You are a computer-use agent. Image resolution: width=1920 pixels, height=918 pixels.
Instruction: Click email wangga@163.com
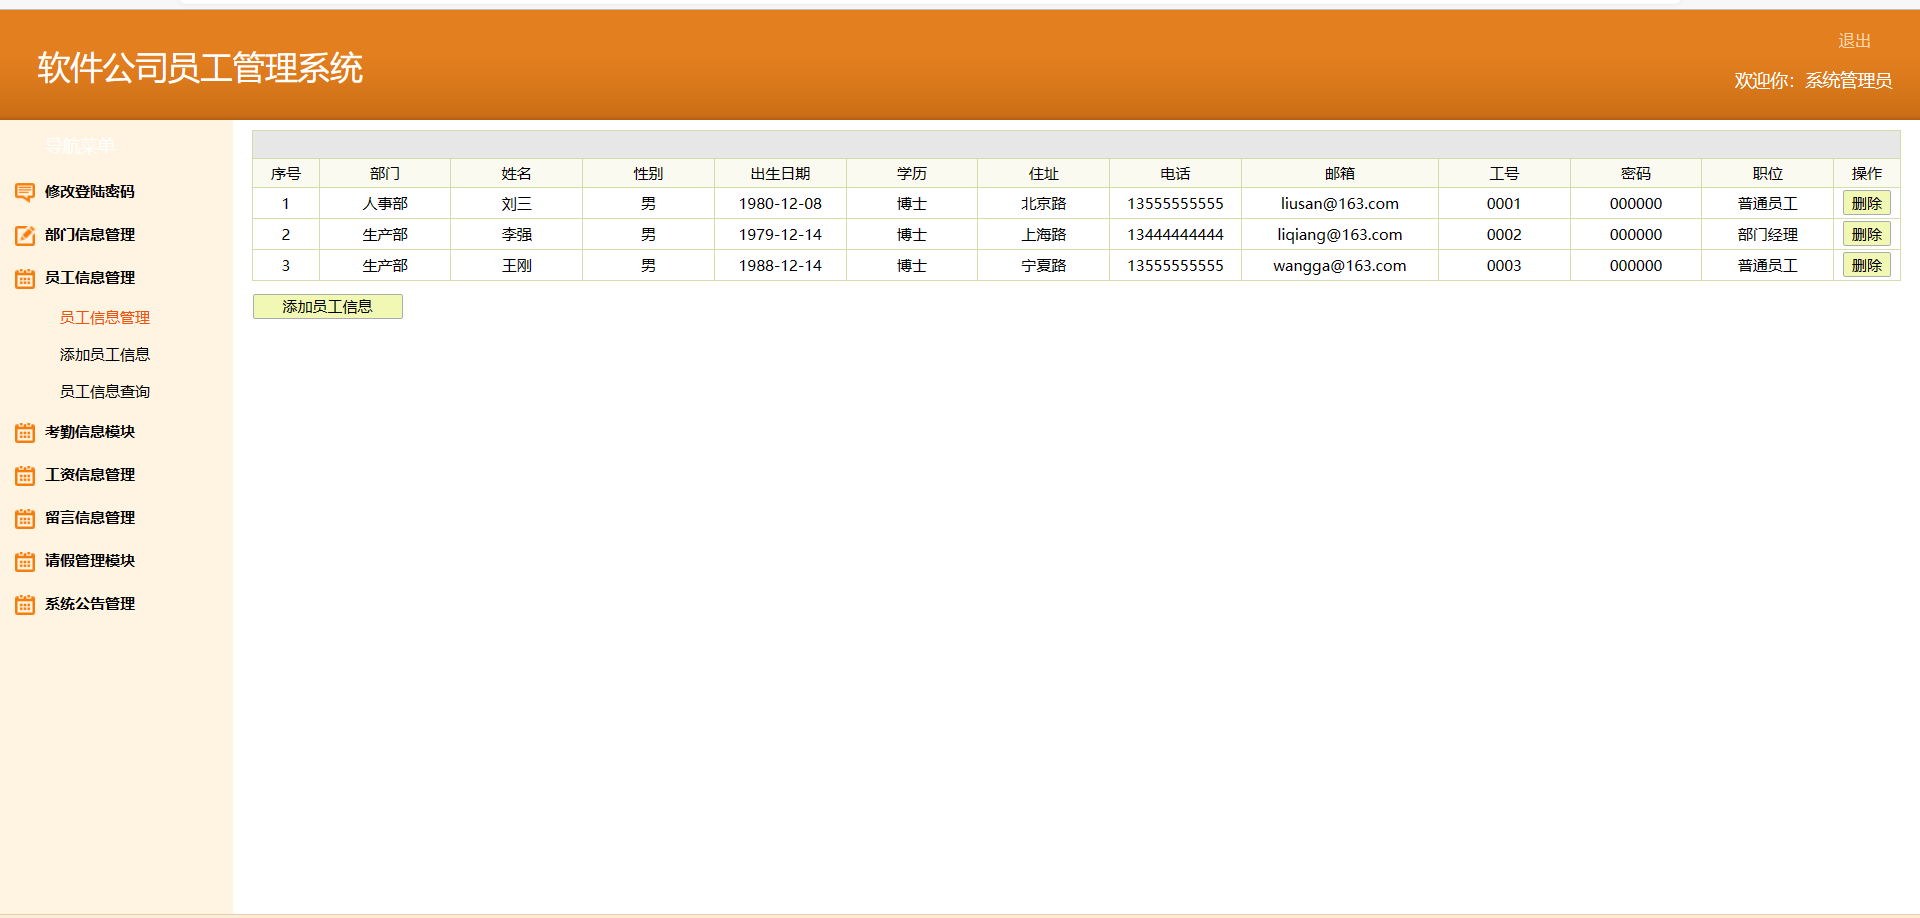(x=1340, y=265)
